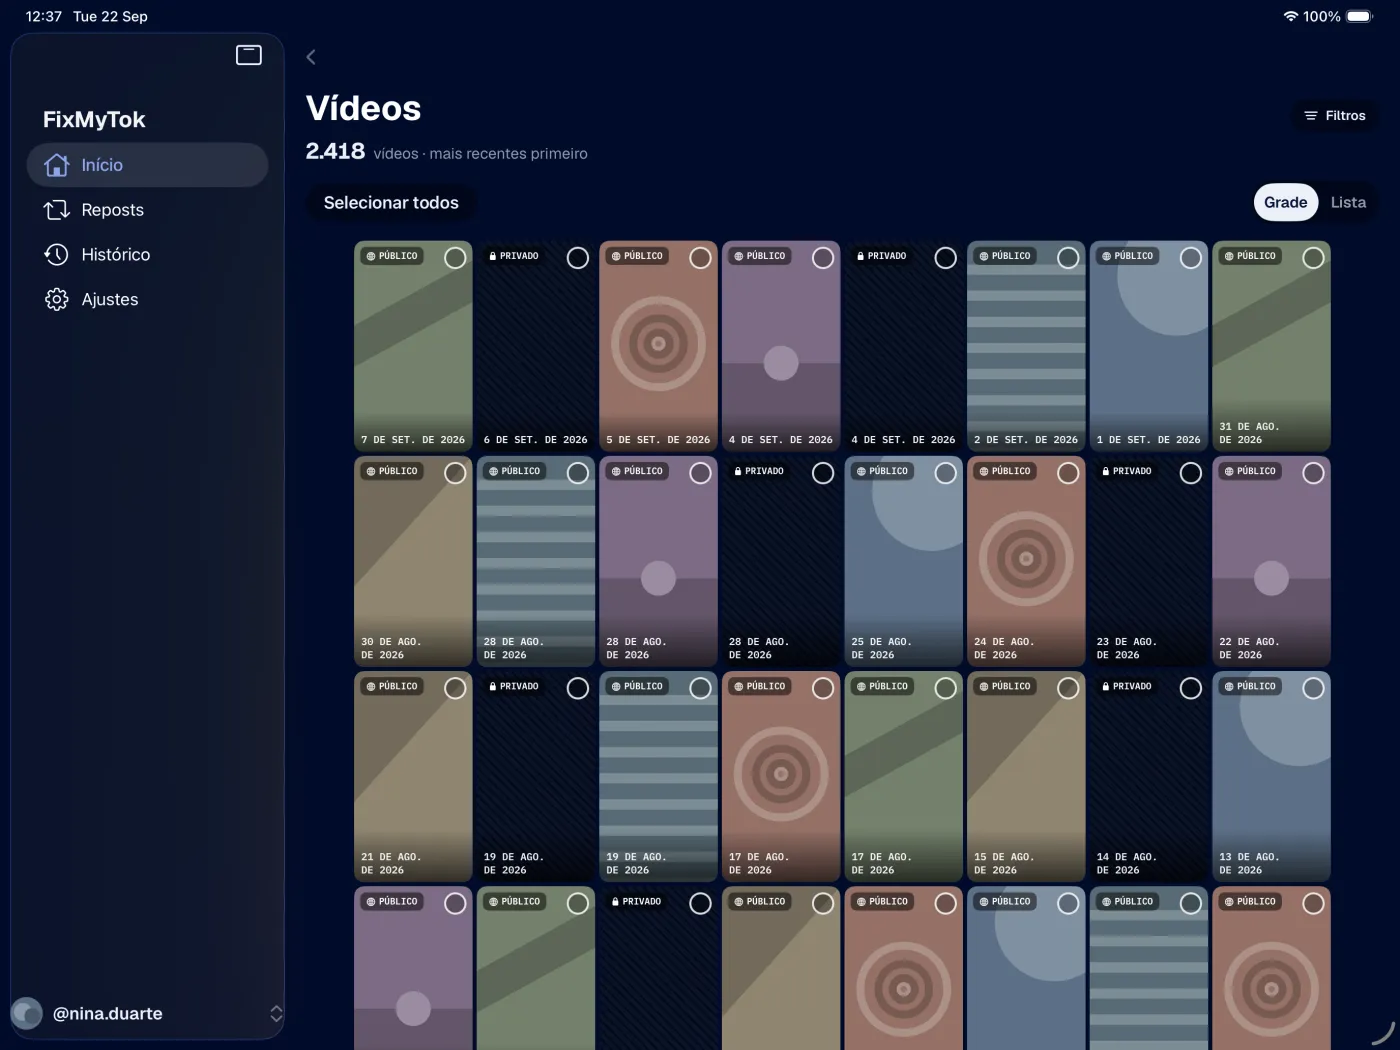Image resolution: width=1400 pixels, height=1050 pixels.
Task: Click Selecionar todos button
Action: [x=391, y=203]
